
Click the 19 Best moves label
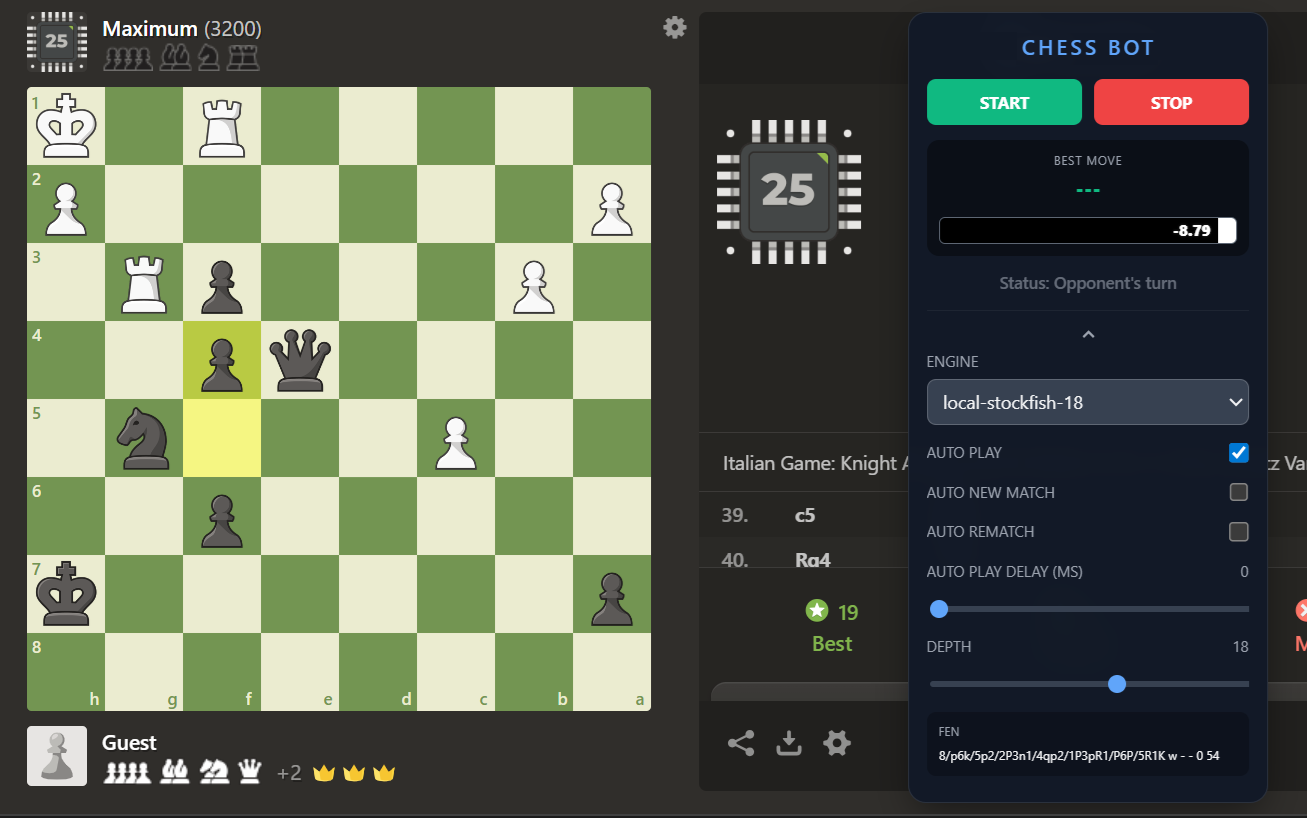pos(832,628)
